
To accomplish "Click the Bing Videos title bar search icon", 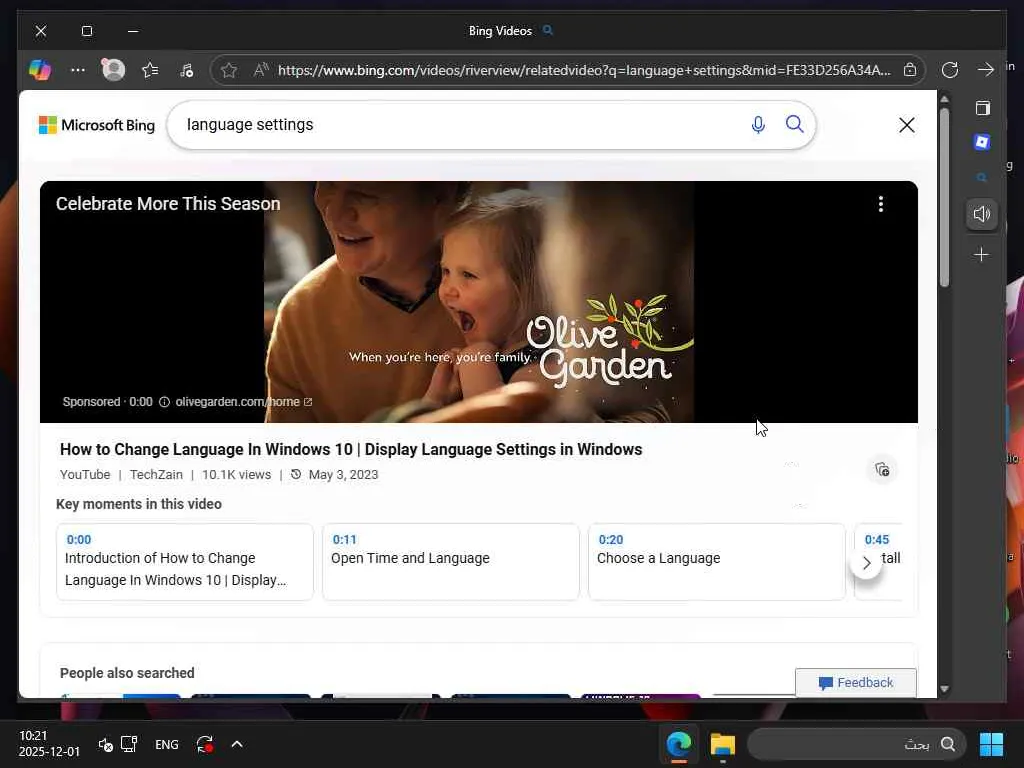I will coord(548,30).
